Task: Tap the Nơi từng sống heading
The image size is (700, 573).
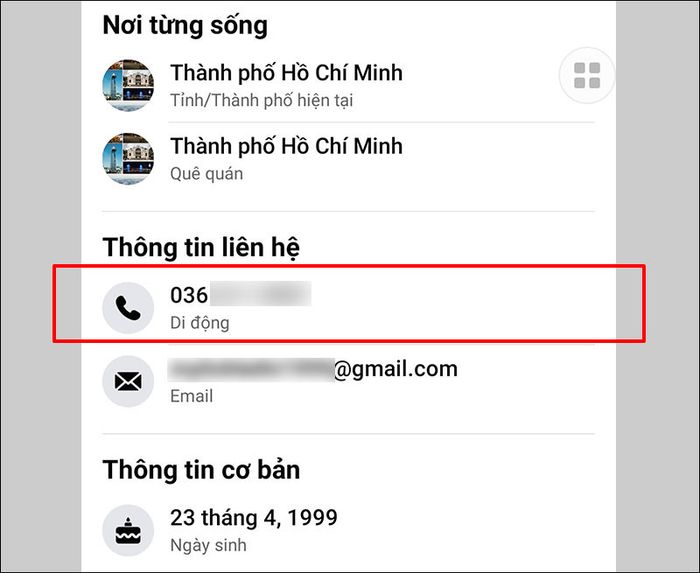Action: point(185,26)
